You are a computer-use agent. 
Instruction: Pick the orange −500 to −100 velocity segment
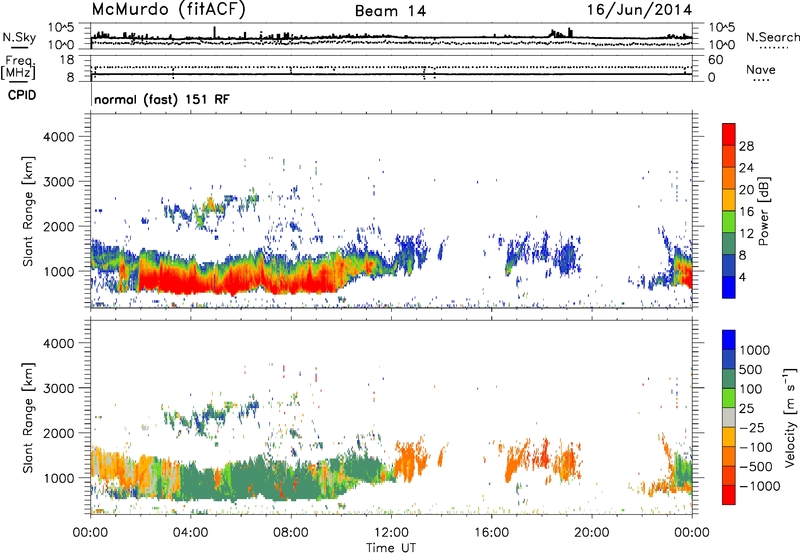[x=729, y=456]
